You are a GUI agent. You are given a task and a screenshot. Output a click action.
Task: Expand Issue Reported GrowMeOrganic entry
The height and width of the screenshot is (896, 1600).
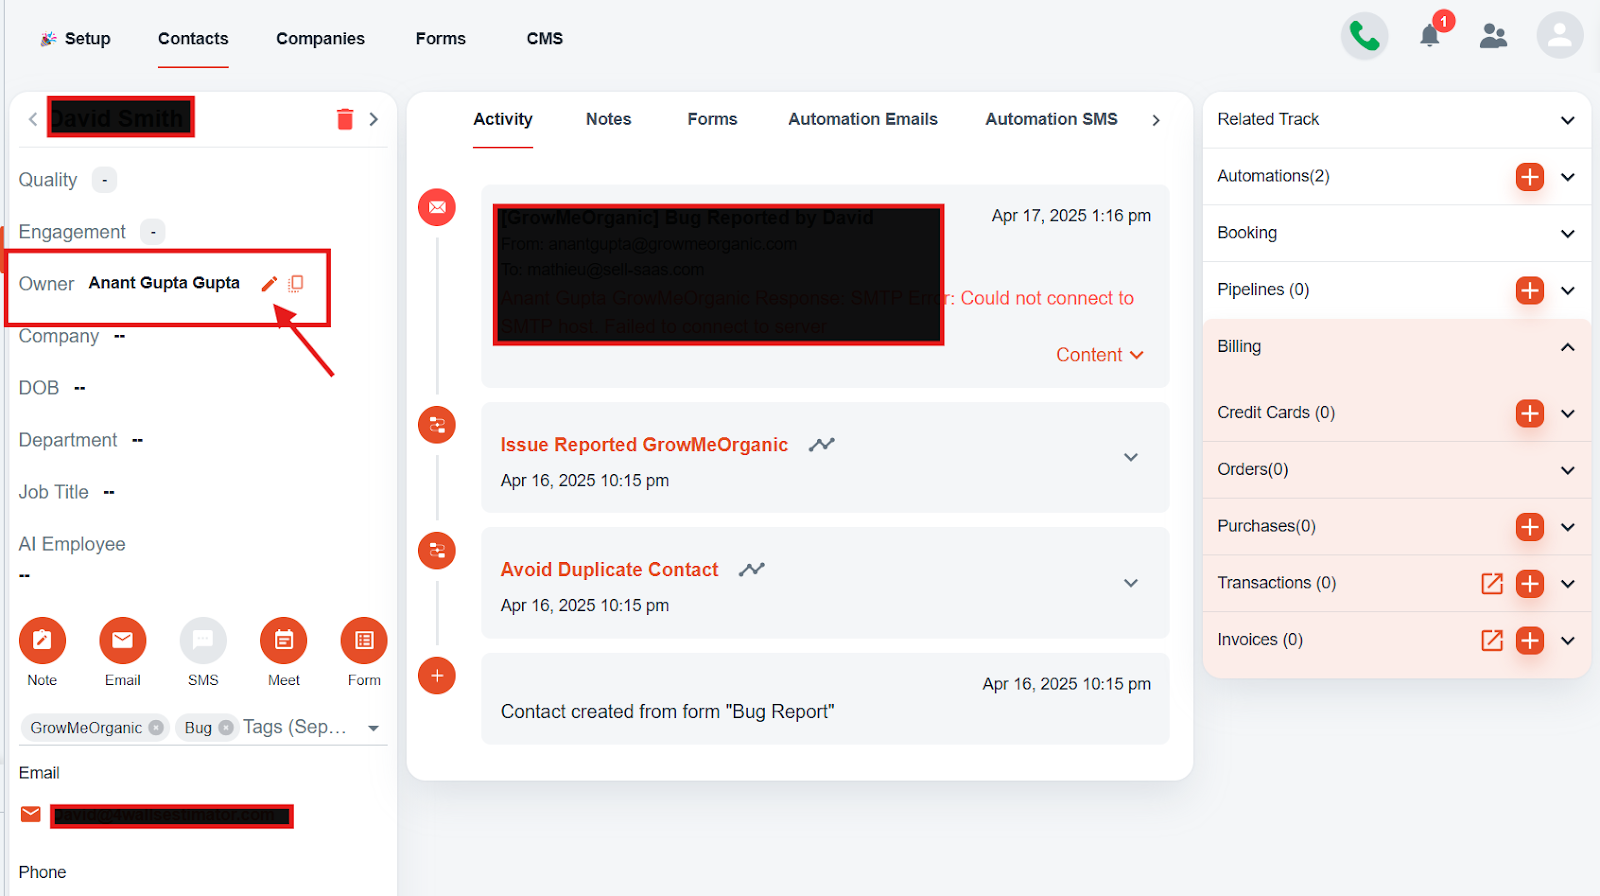pyautogui.click(x=1131, y=457)
